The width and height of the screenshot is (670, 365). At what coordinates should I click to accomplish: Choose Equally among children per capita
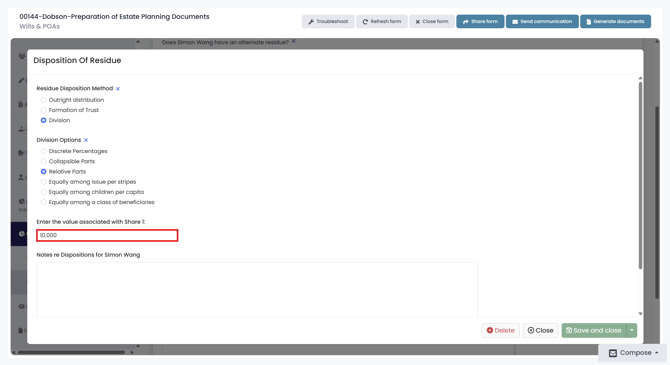click(x=44, y=192)
